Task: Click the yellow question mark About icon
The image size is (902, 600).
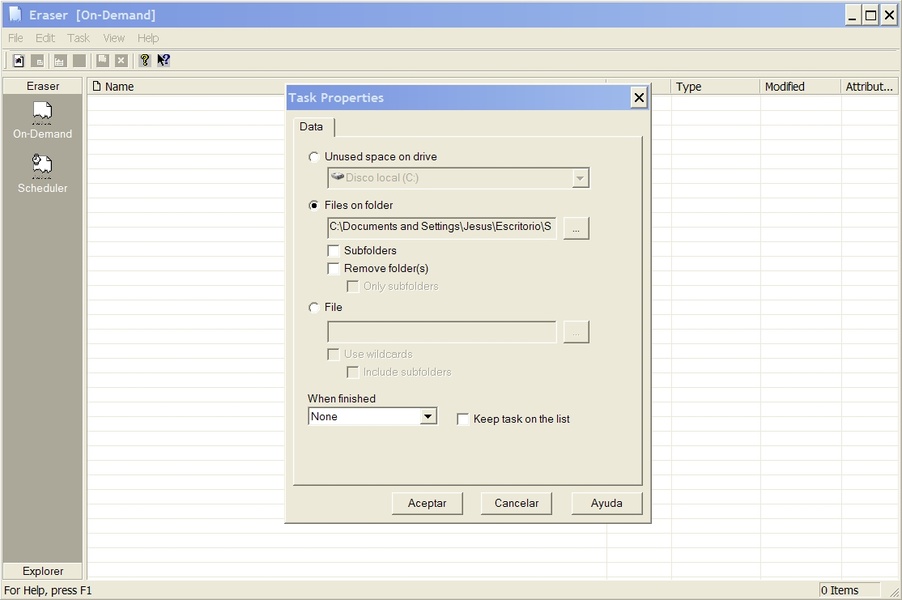Action: pyautogui.click(x=145, y=61)
